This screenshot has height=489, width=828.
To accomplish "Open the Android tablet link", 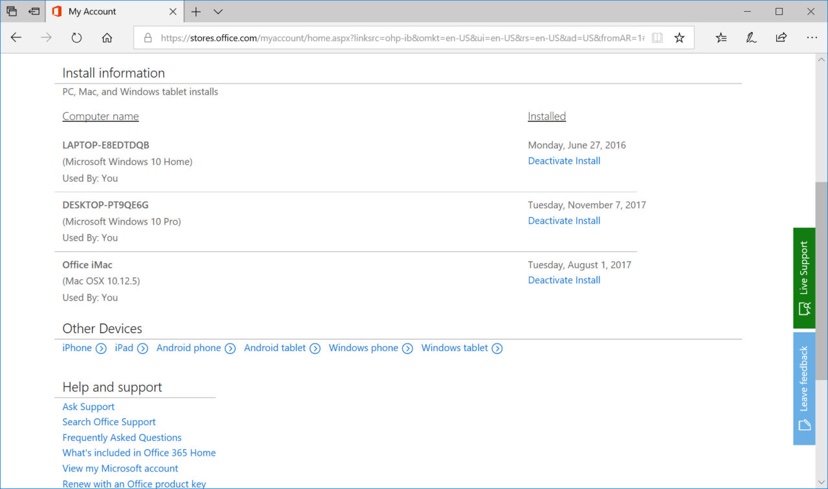I will point(275,348).
